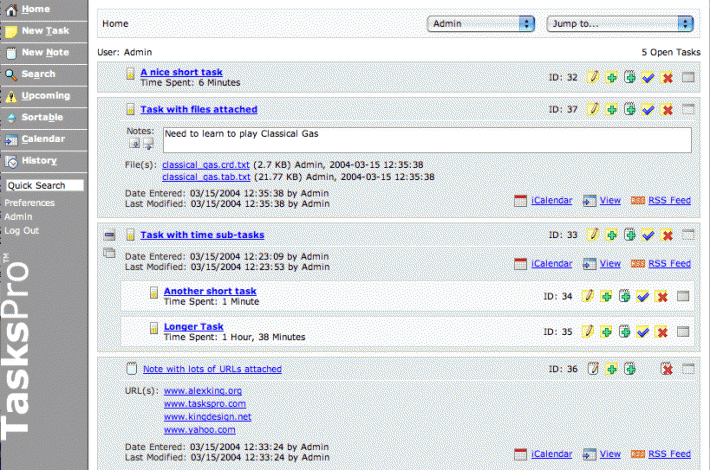
Task: Toggle details window icon for task ID 33
Action: 688,235
